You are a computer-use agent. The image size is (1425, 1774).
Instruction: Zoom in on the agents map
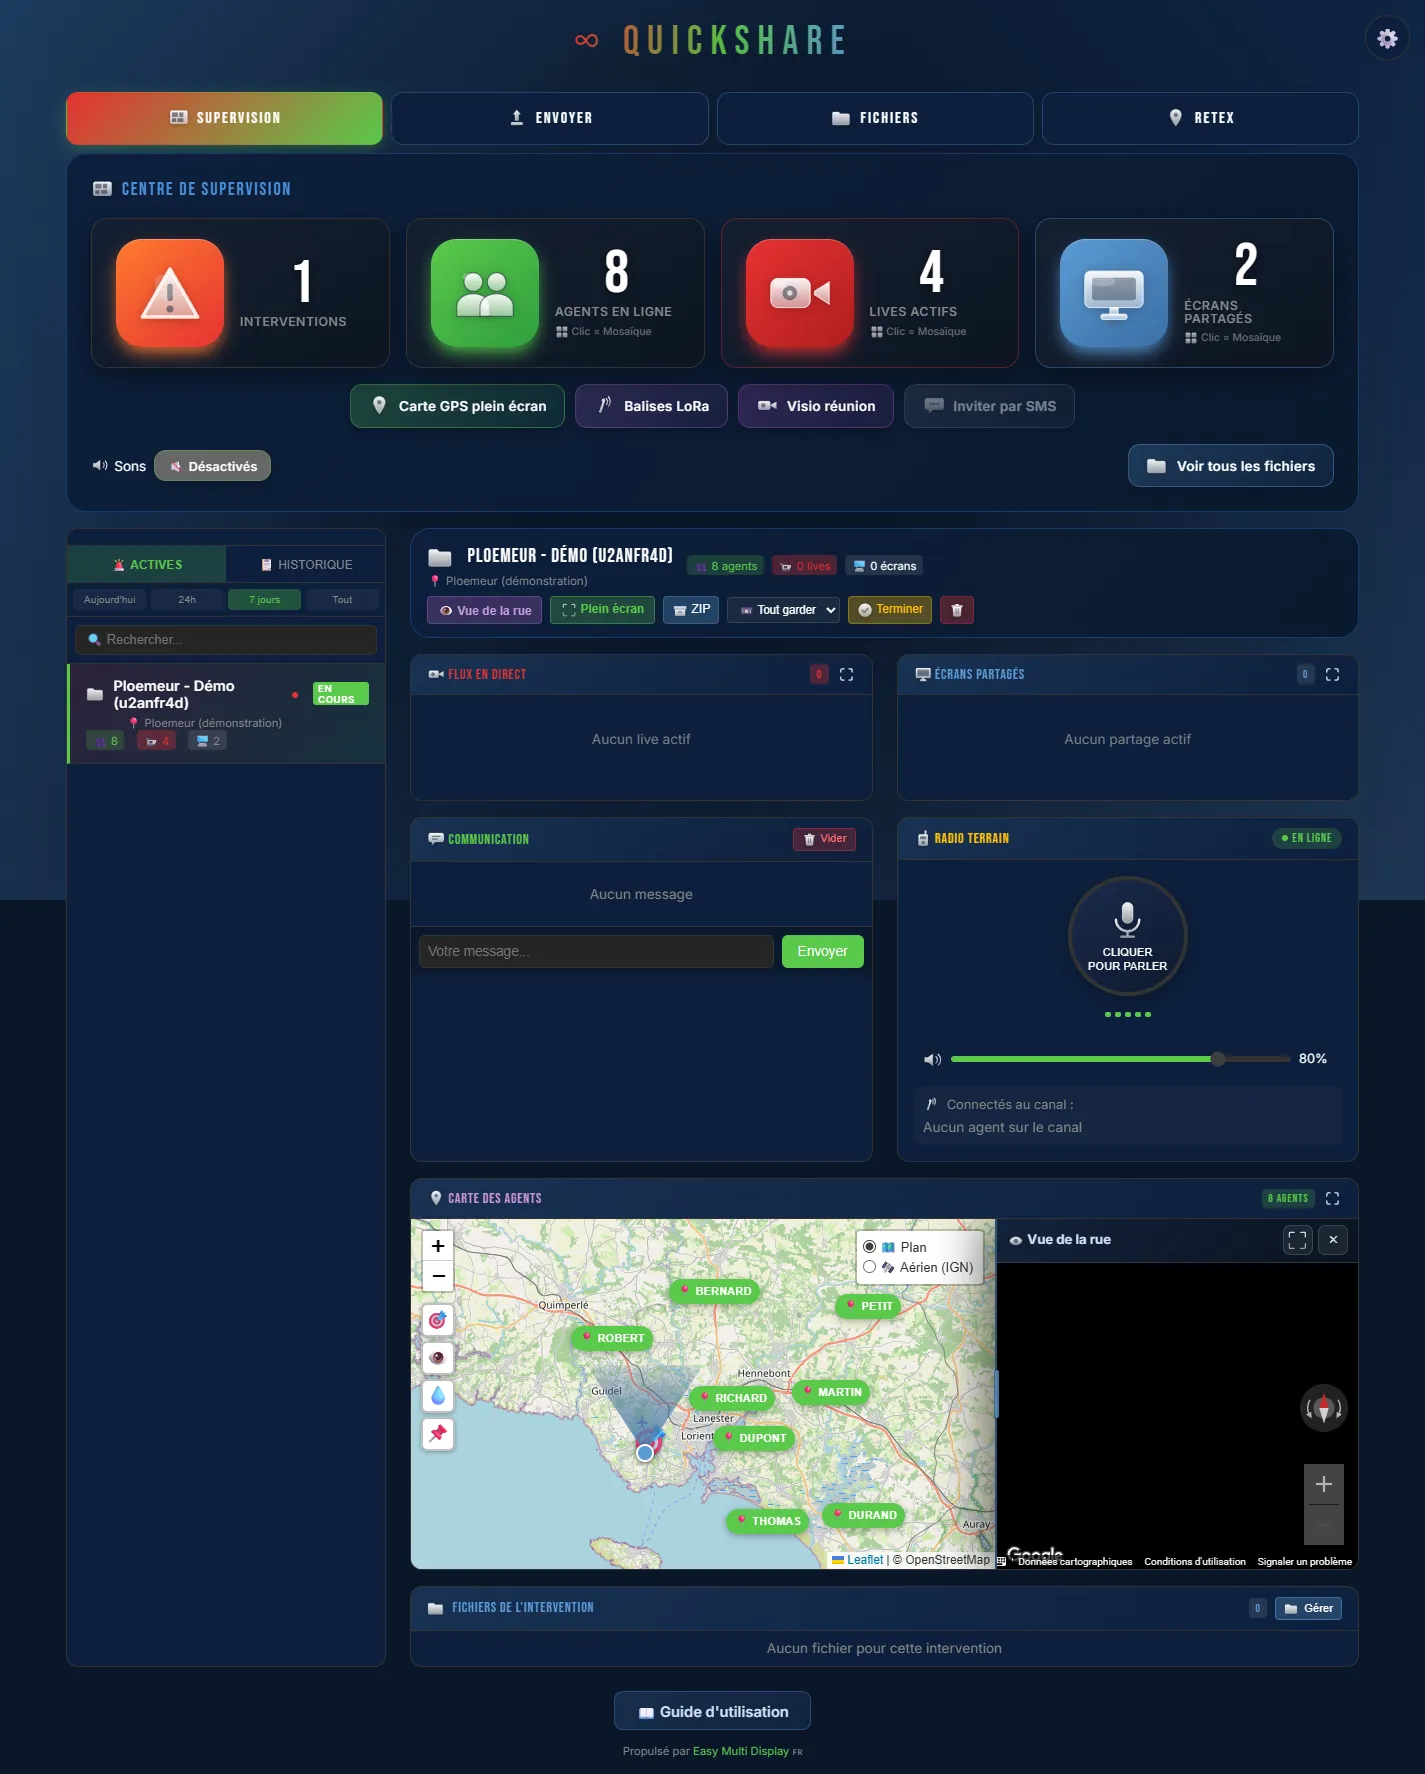pos(438,1246)
